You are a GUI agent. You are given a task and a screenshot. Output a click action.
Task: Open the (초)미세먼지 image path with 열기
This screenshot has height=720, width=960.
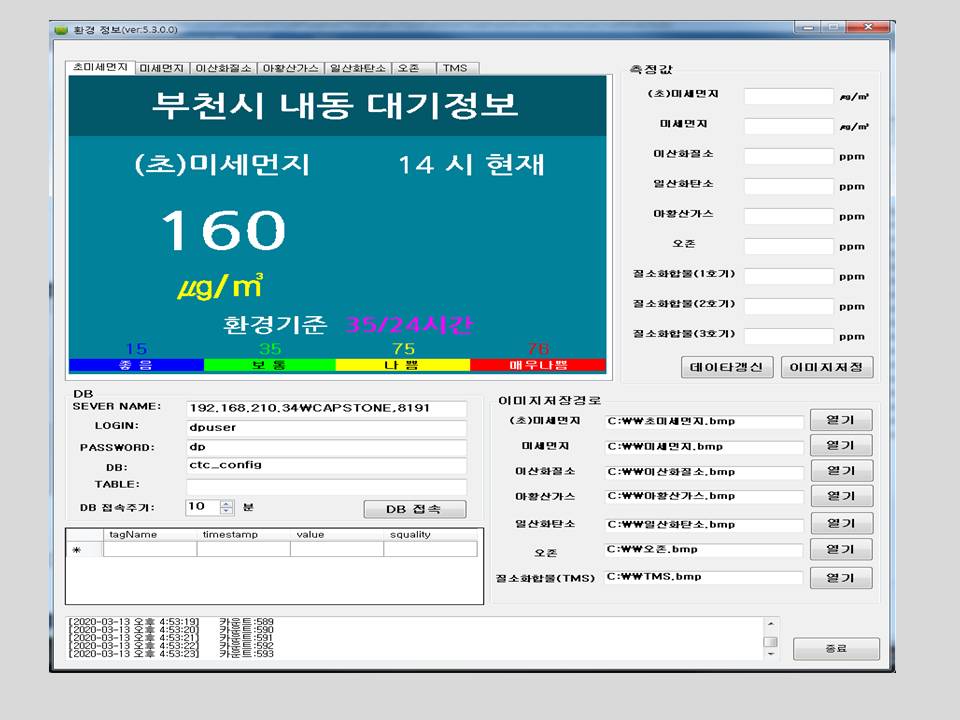(x=841, y=420)
